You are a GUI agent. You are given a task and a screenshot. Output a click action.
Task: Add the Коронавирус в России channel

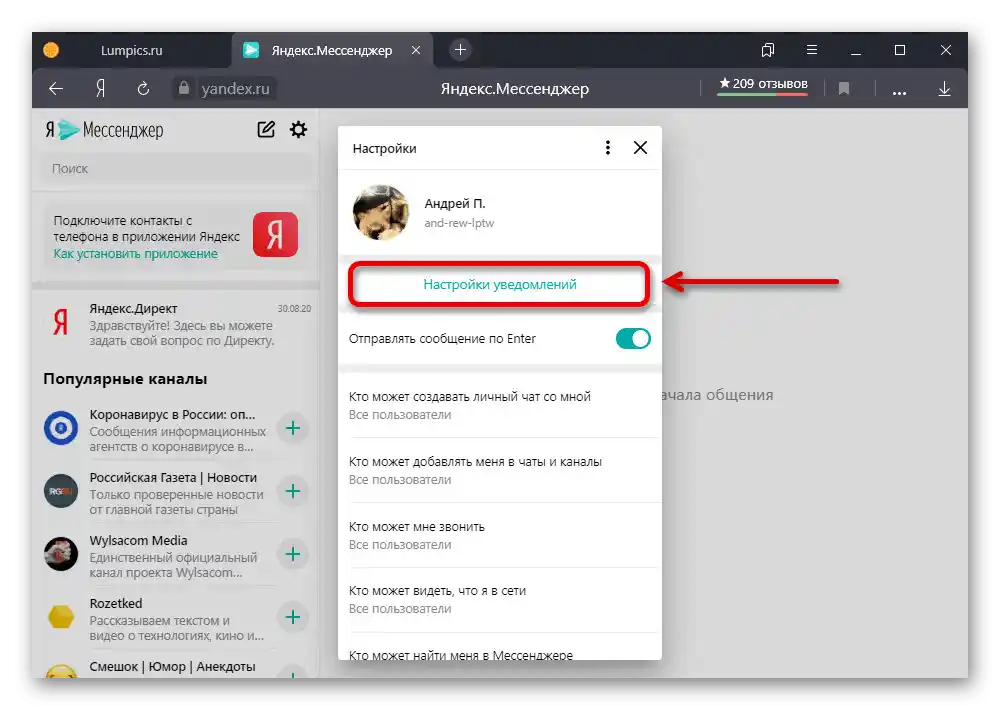point(292,428)
